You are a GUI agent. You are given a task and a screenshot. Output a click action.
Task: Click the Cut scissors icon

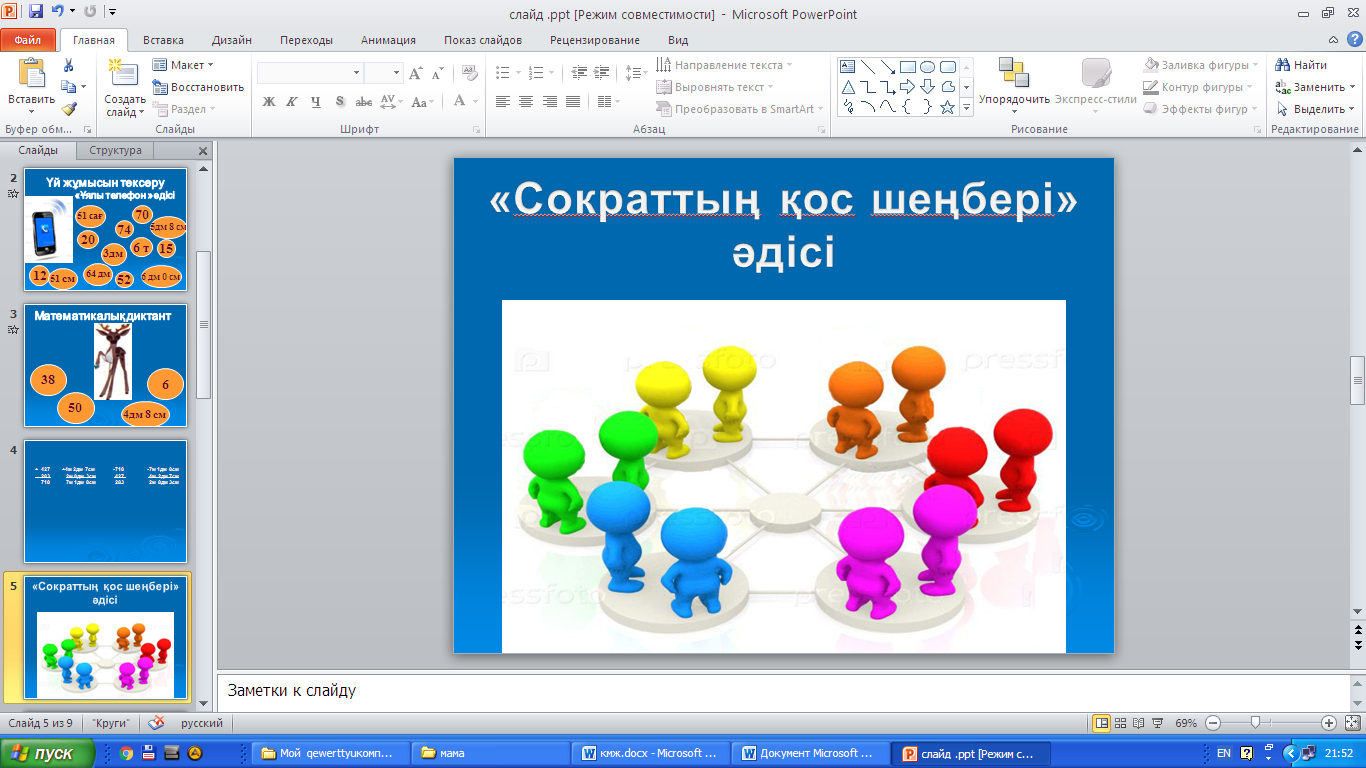[69, 66]
